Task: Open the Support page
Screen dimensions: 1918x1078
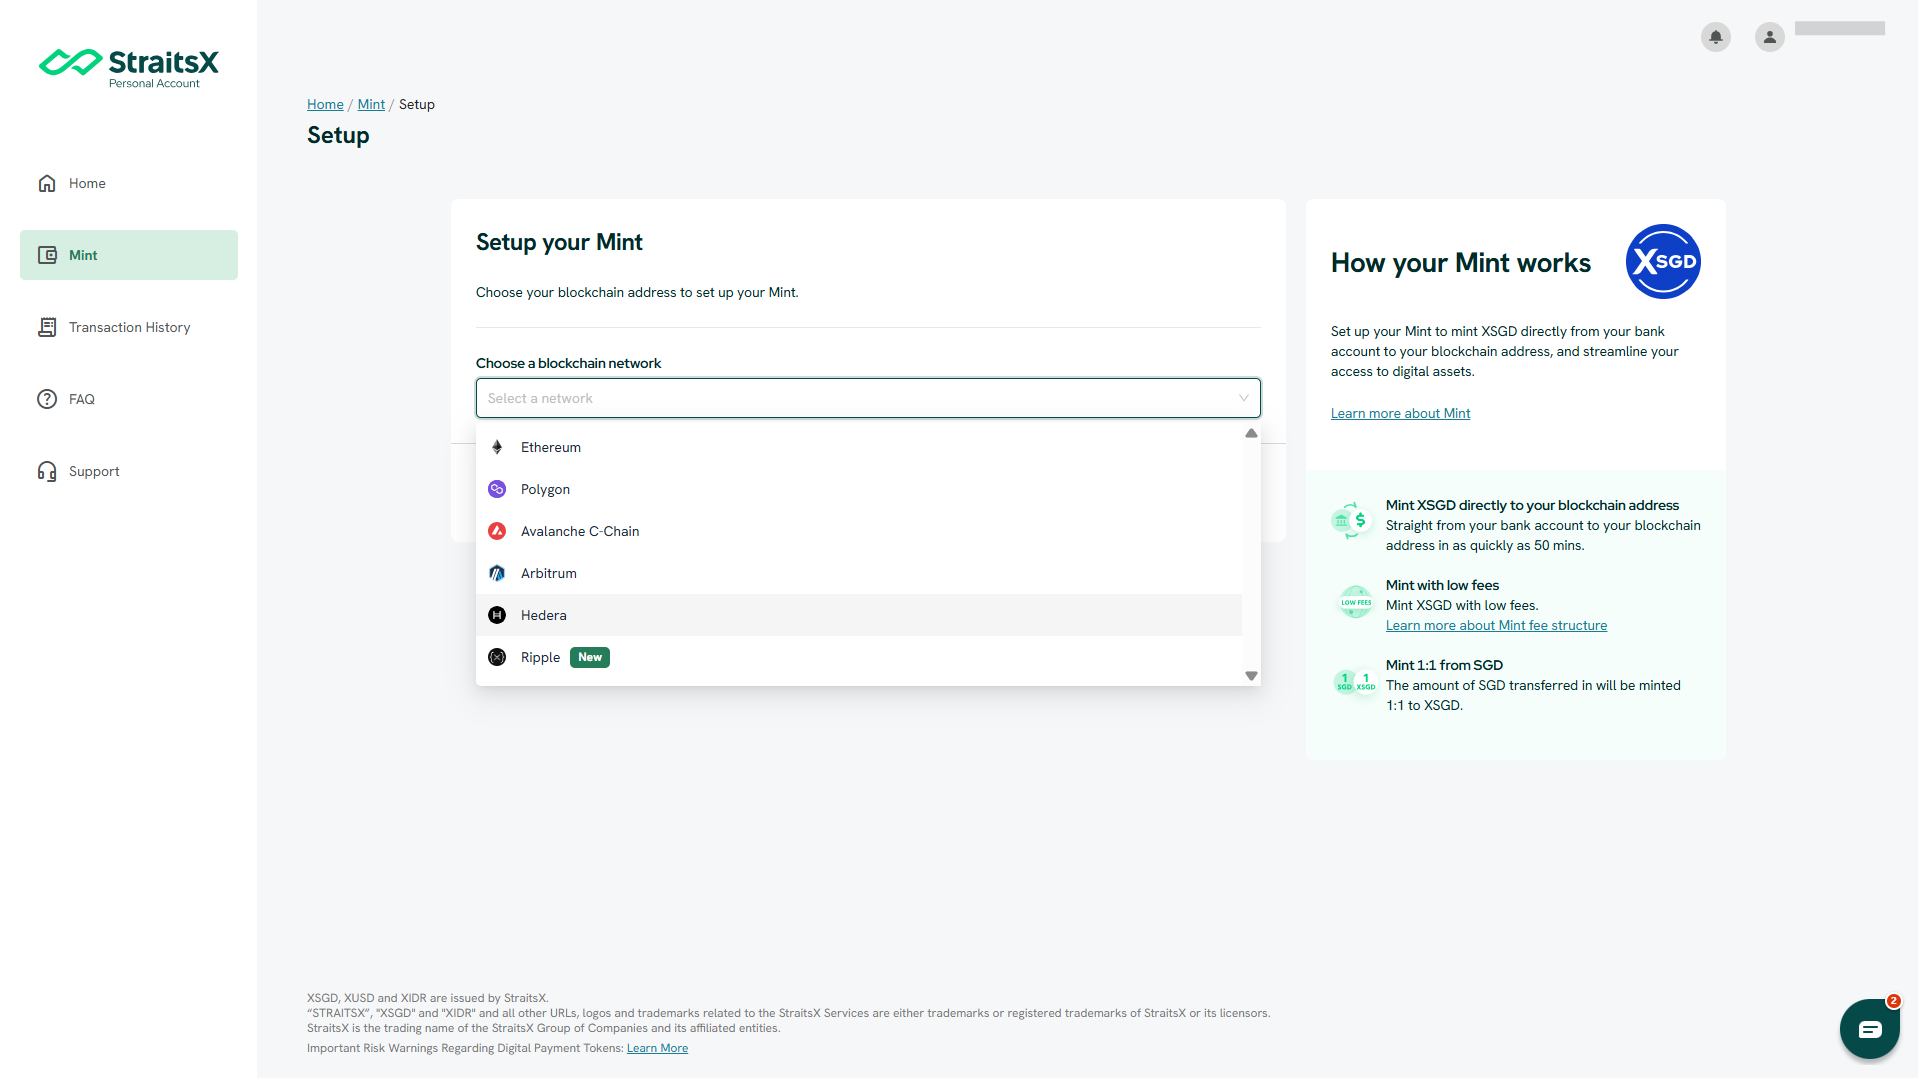Action: (x=129, y=471)
